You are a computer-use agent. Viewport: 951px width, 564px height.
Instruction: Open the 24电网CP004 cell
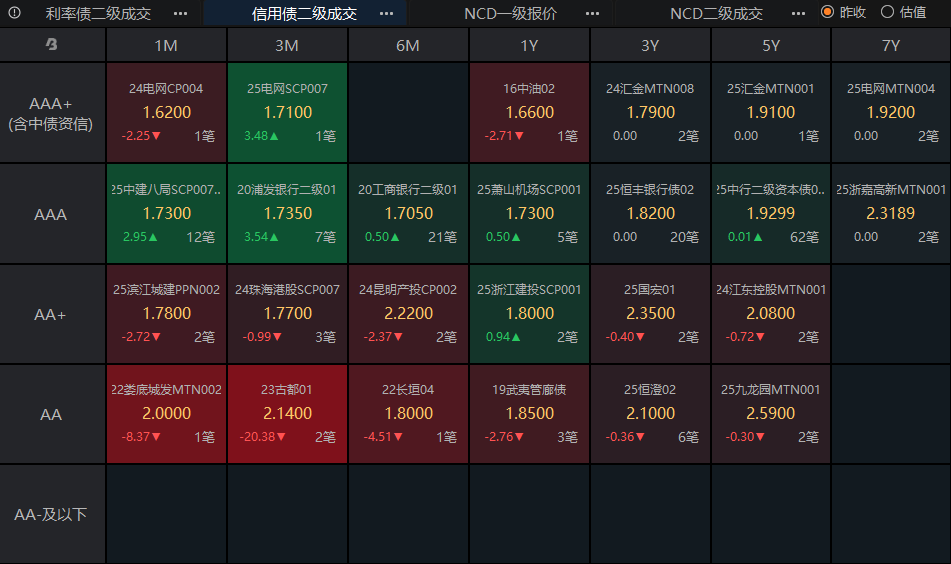(x=166, y=113)
